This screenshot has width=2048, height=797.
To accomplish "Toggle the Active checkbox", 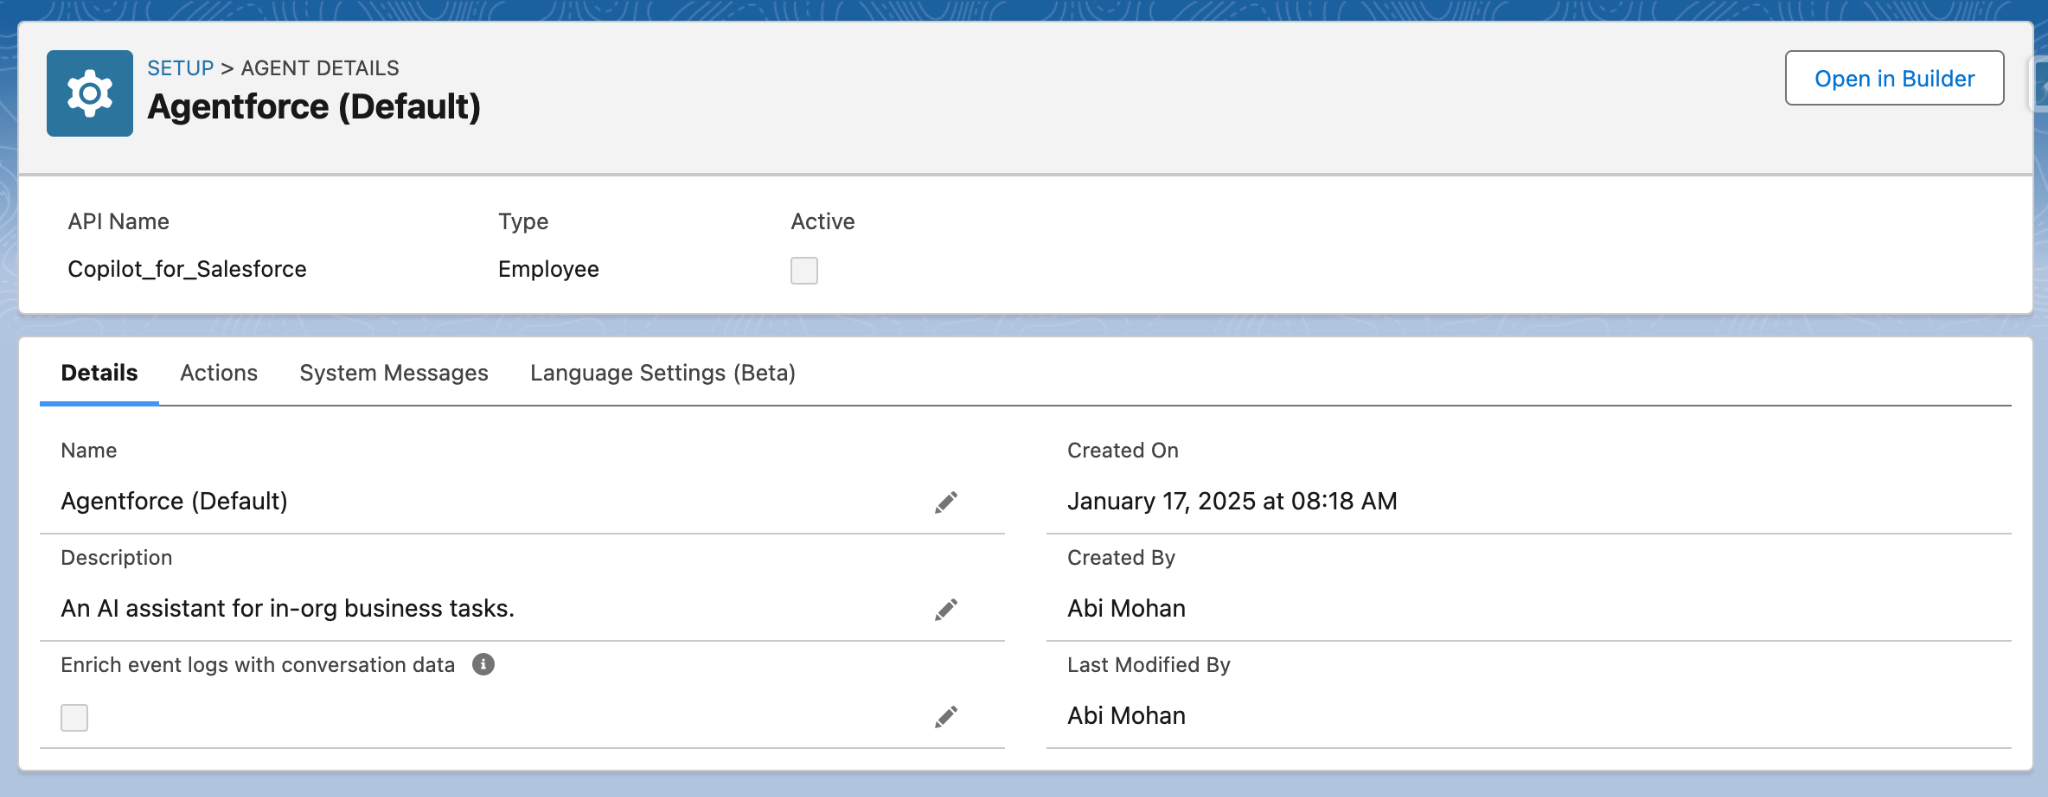I will click(x=804, y=270).
